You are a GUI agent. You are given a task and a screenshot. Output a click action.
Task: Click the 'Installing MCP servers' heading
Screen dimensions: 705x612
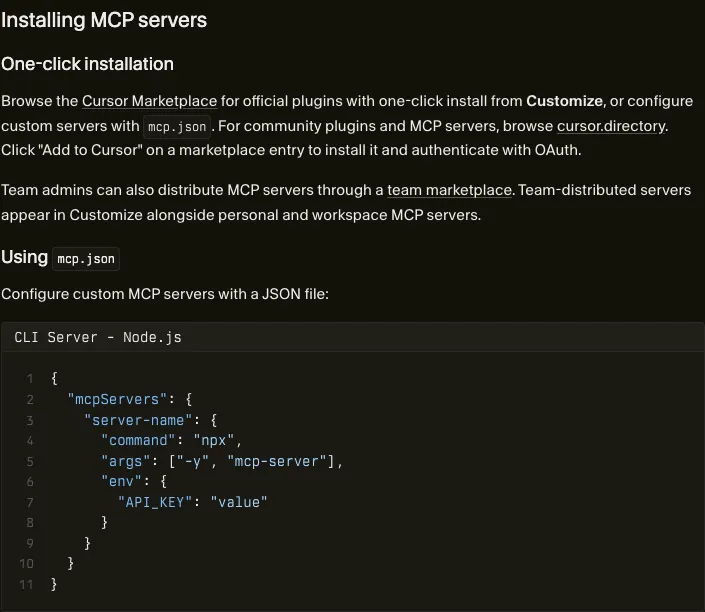tap(104, 20)
